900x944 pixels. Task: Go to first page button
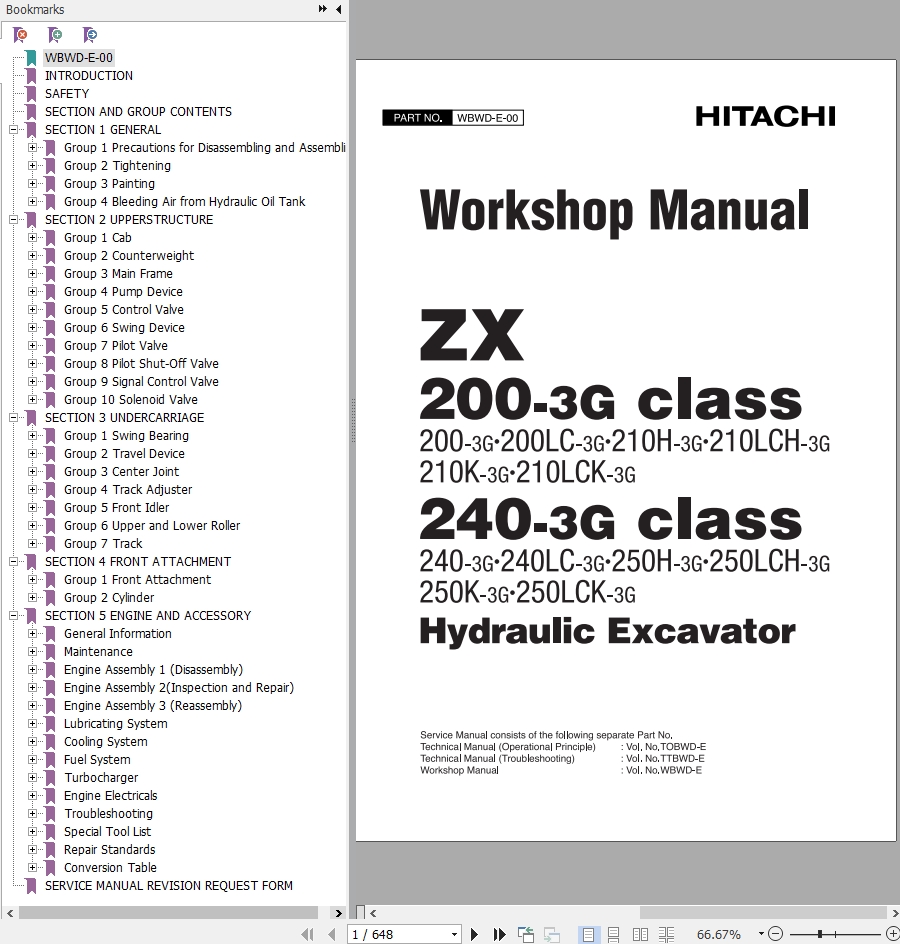tap(308, 934)
